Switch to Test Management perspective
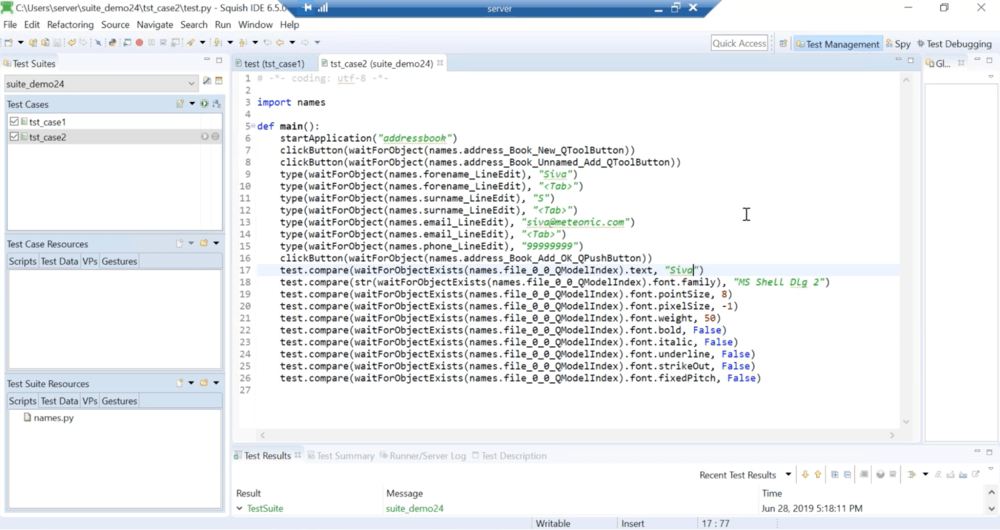The width and height of the screenshot is (1000, 530). (x=837, y=44)
